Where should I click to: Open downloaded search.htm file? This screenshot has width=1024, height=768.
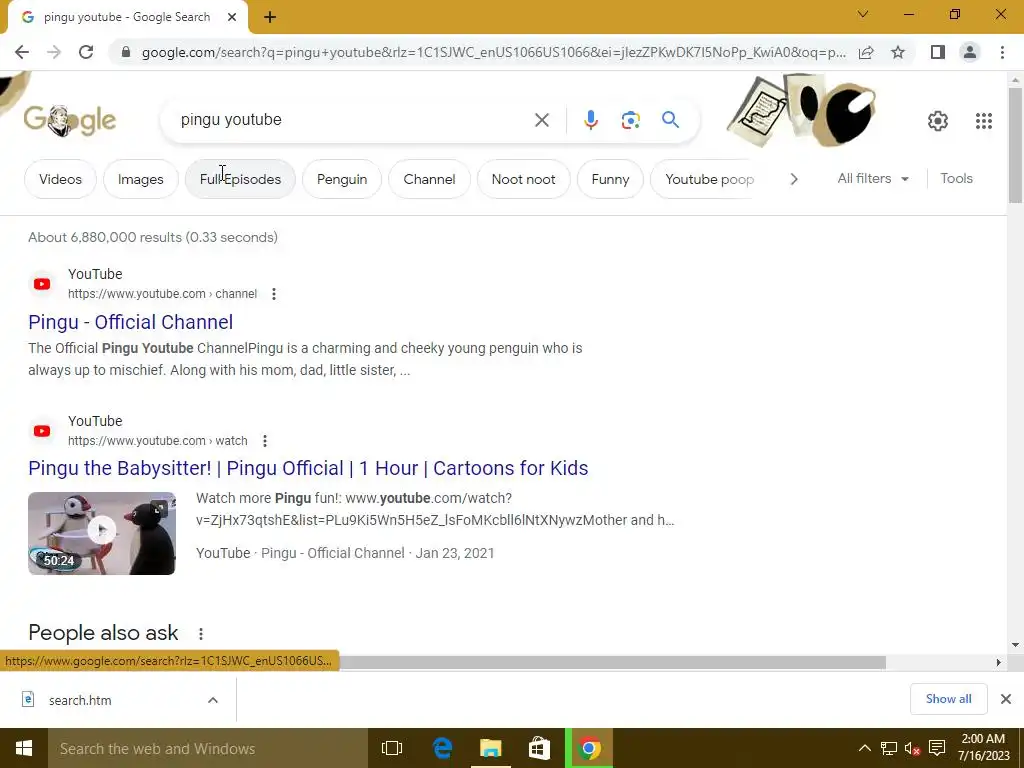point(80,700)
